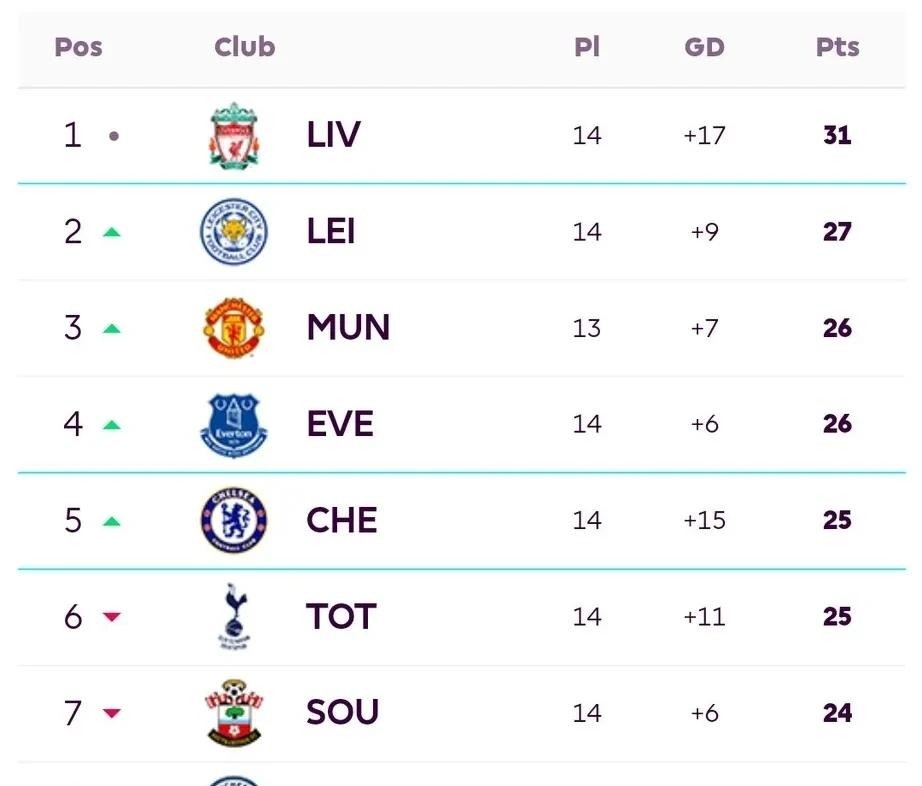
Task: Click the green up arrow next to position 4
Action: point(112,425)
